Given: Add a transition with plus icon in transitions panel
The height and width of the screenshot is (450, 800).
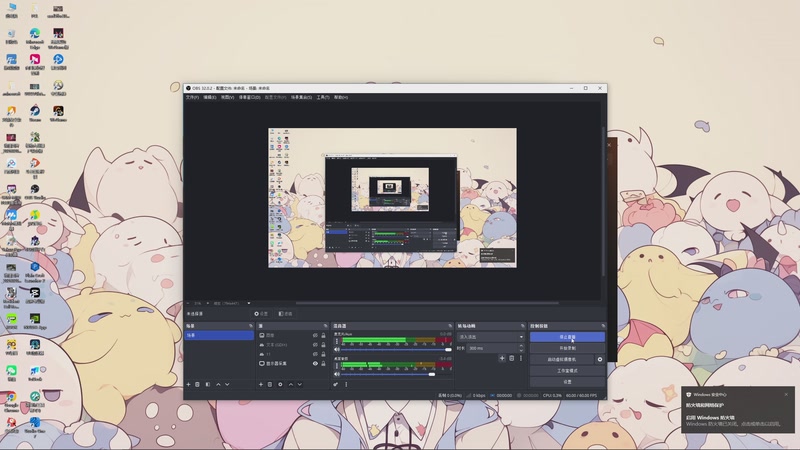Looking at the screenshot, I should [x=502, y=358].
